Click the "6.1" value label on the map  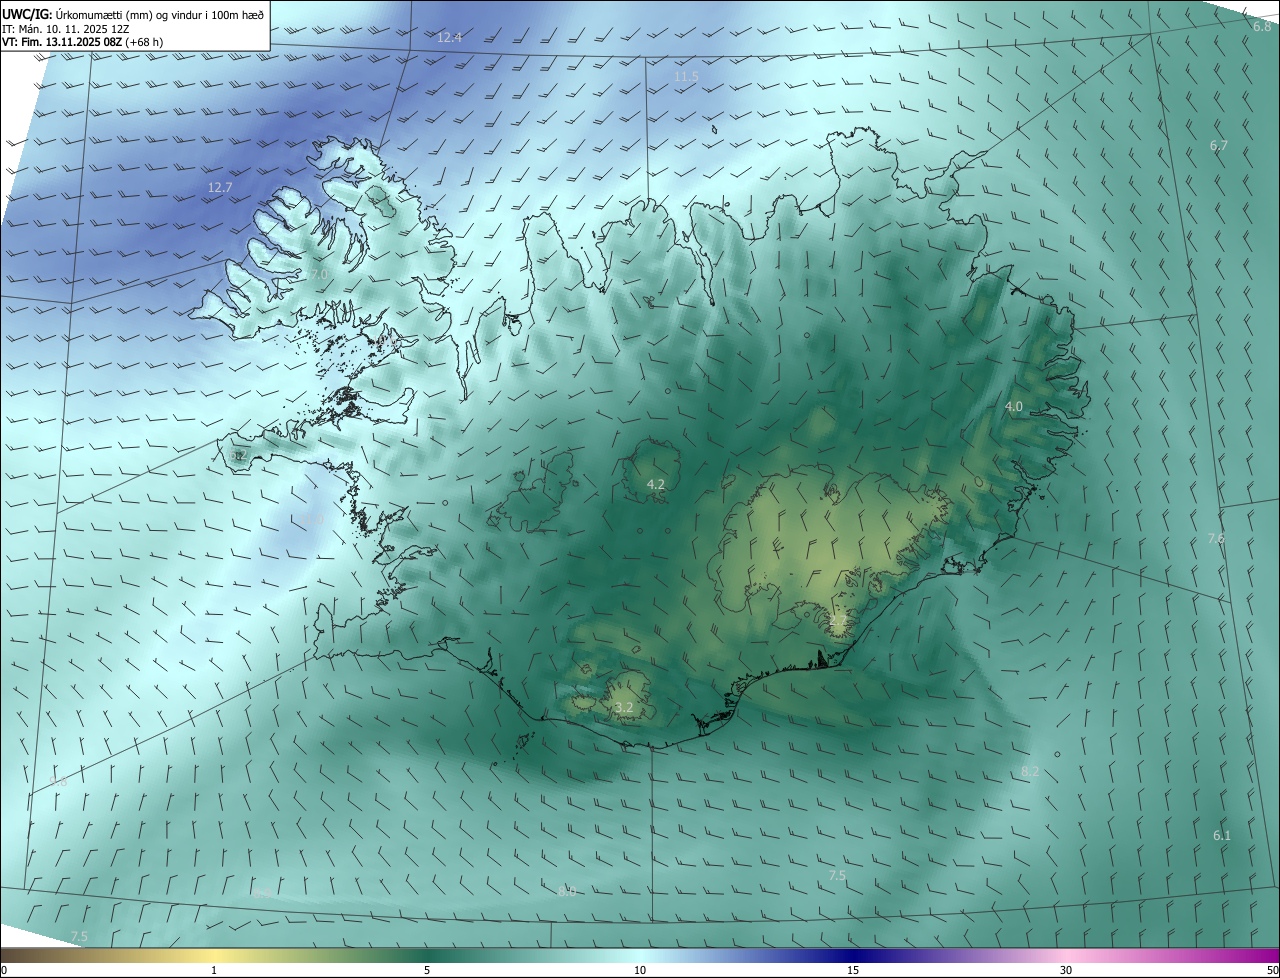pos(1222,836)
